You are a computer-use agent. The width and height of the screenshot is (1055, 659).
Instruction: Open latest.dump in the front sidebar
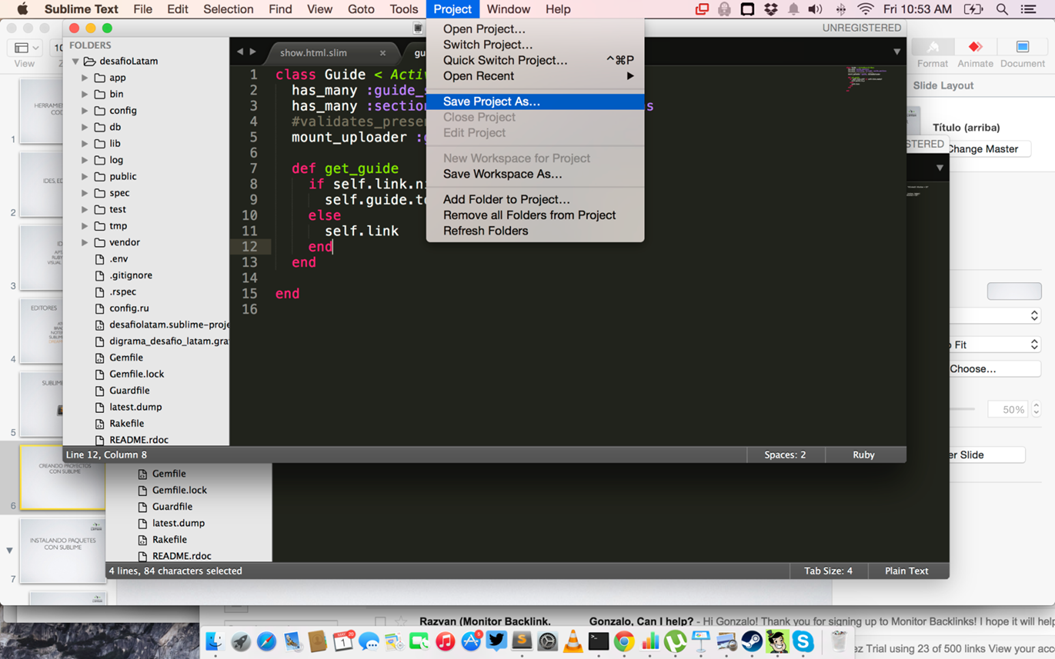coord(135,407)
